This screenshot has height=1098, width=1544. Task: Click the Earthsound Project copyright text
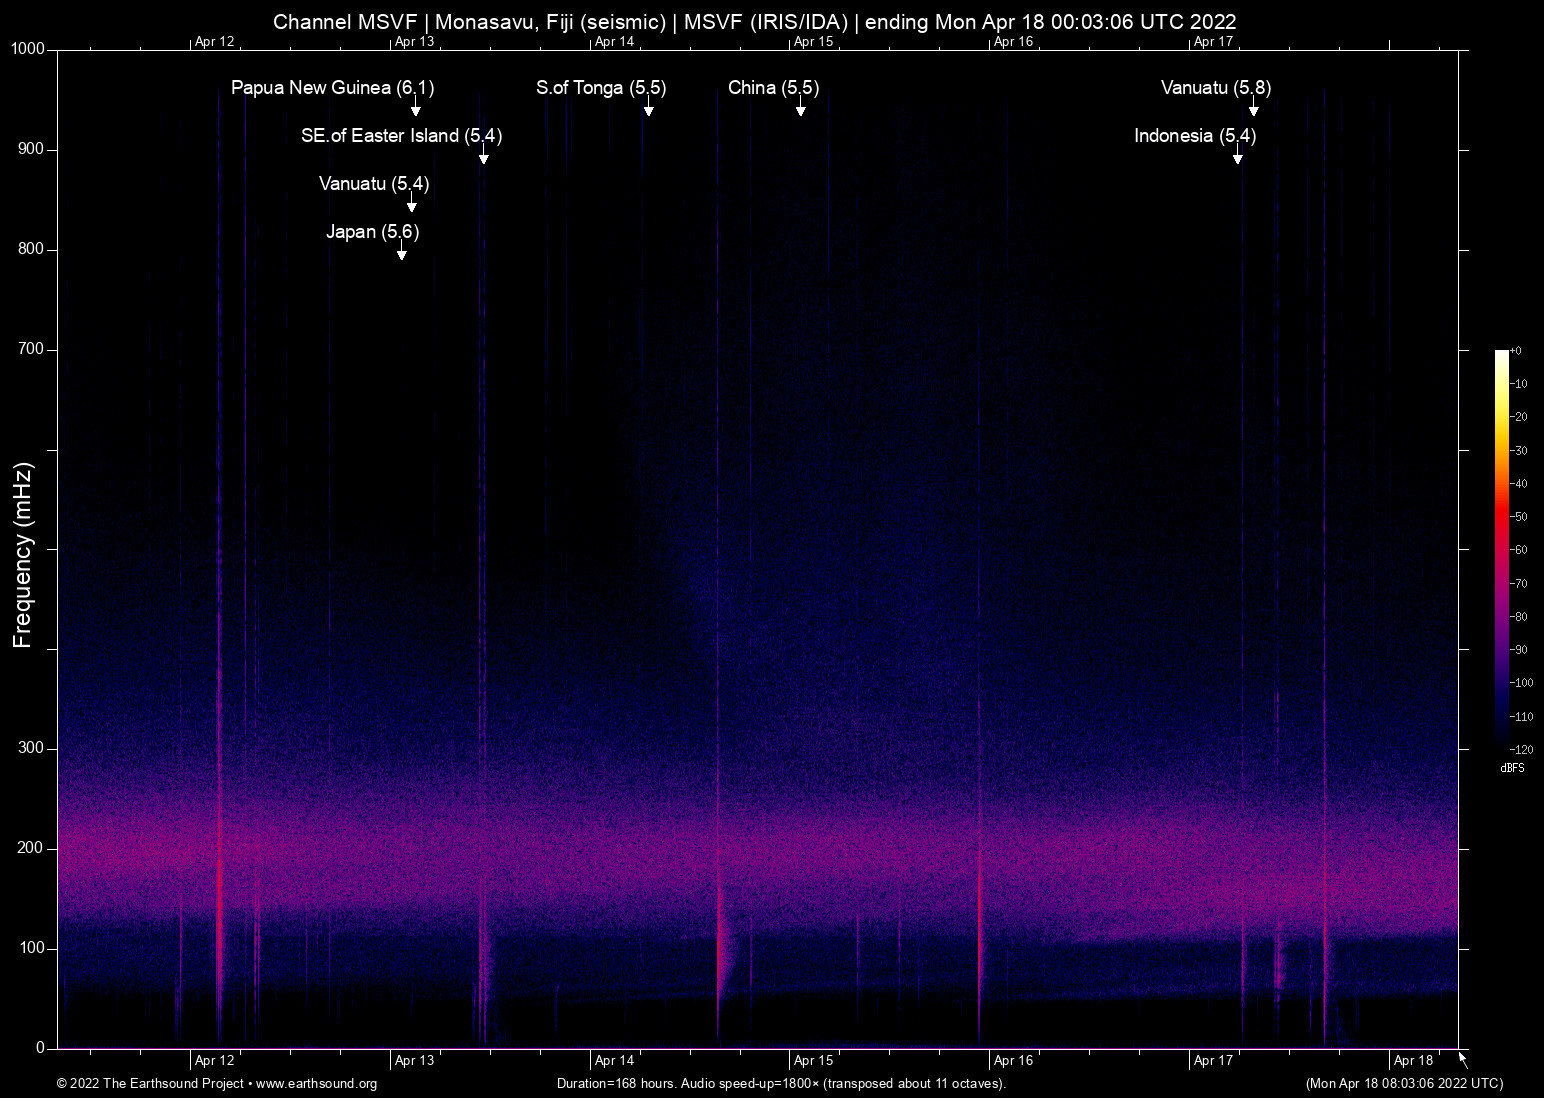150,1084
